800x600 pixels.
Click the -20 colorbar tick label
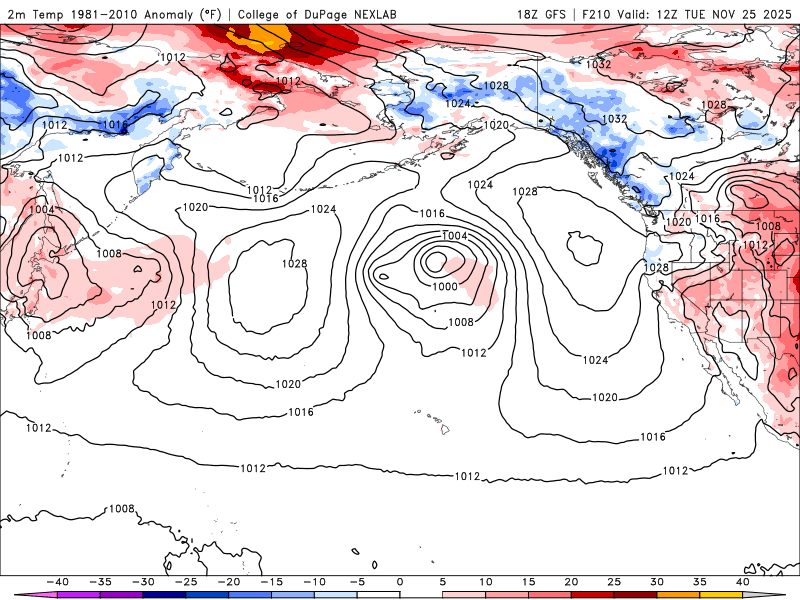click(229, 582)
